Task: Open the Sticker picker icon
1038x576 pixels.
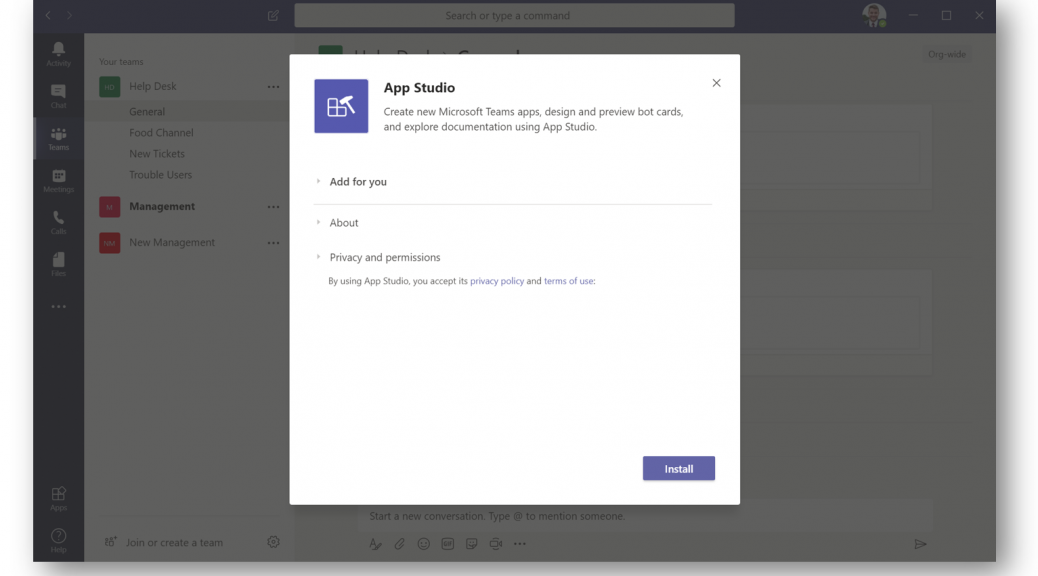Action: tap(471, 544)
